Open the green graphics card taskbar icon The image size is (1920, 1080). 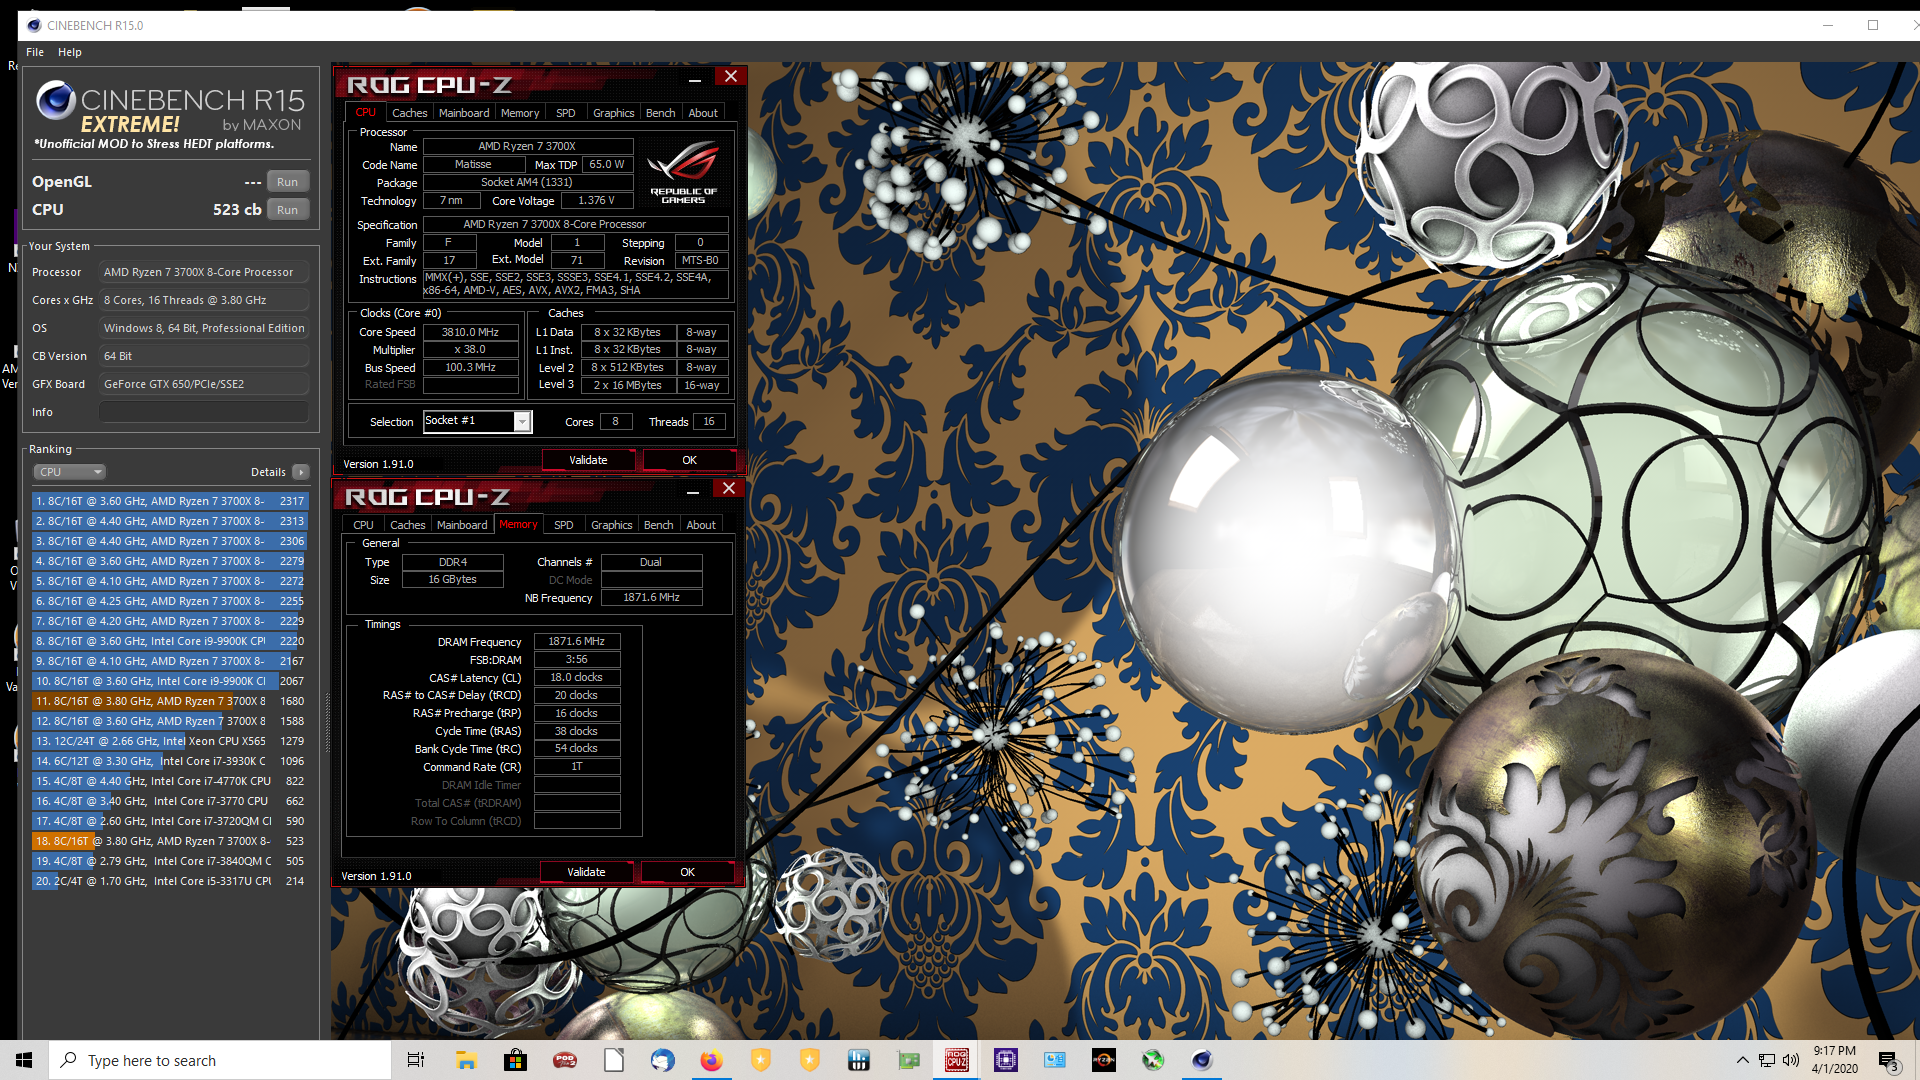[908, 1060]
